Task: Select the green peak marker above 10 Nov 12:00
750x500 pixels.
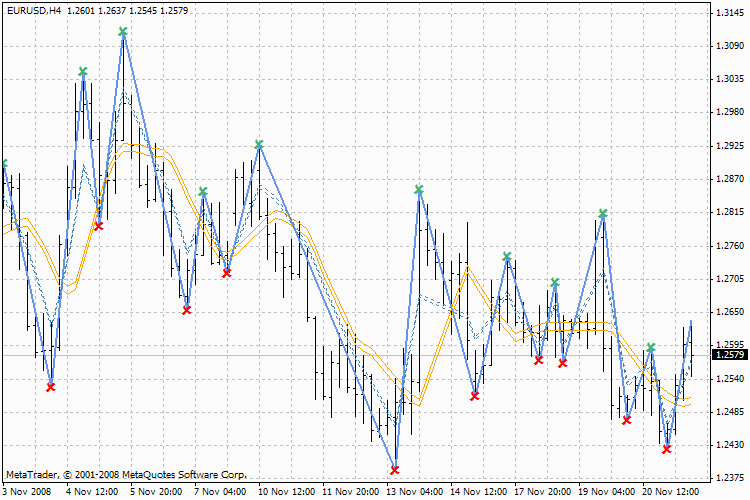Action: tap(259, 145)
